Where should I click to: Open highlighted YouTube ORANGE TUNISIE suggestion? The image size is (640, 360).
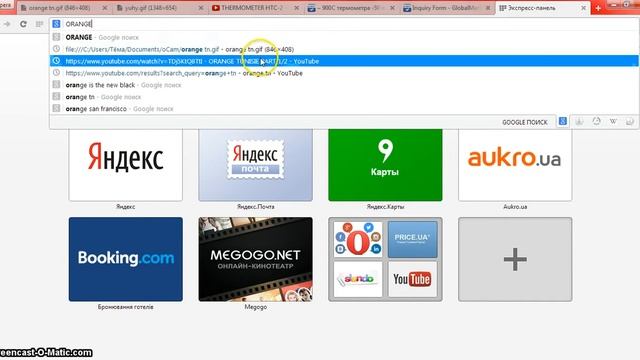coord(344,61)
